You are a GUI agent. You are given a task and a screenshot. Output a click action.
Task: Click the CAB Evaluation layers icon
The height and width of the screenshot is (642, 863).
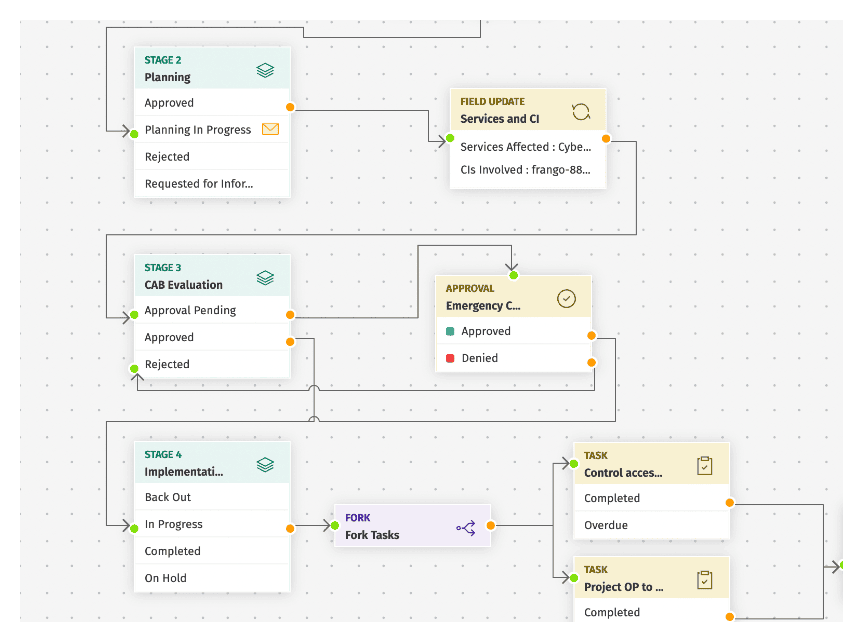tap(265, 277)
